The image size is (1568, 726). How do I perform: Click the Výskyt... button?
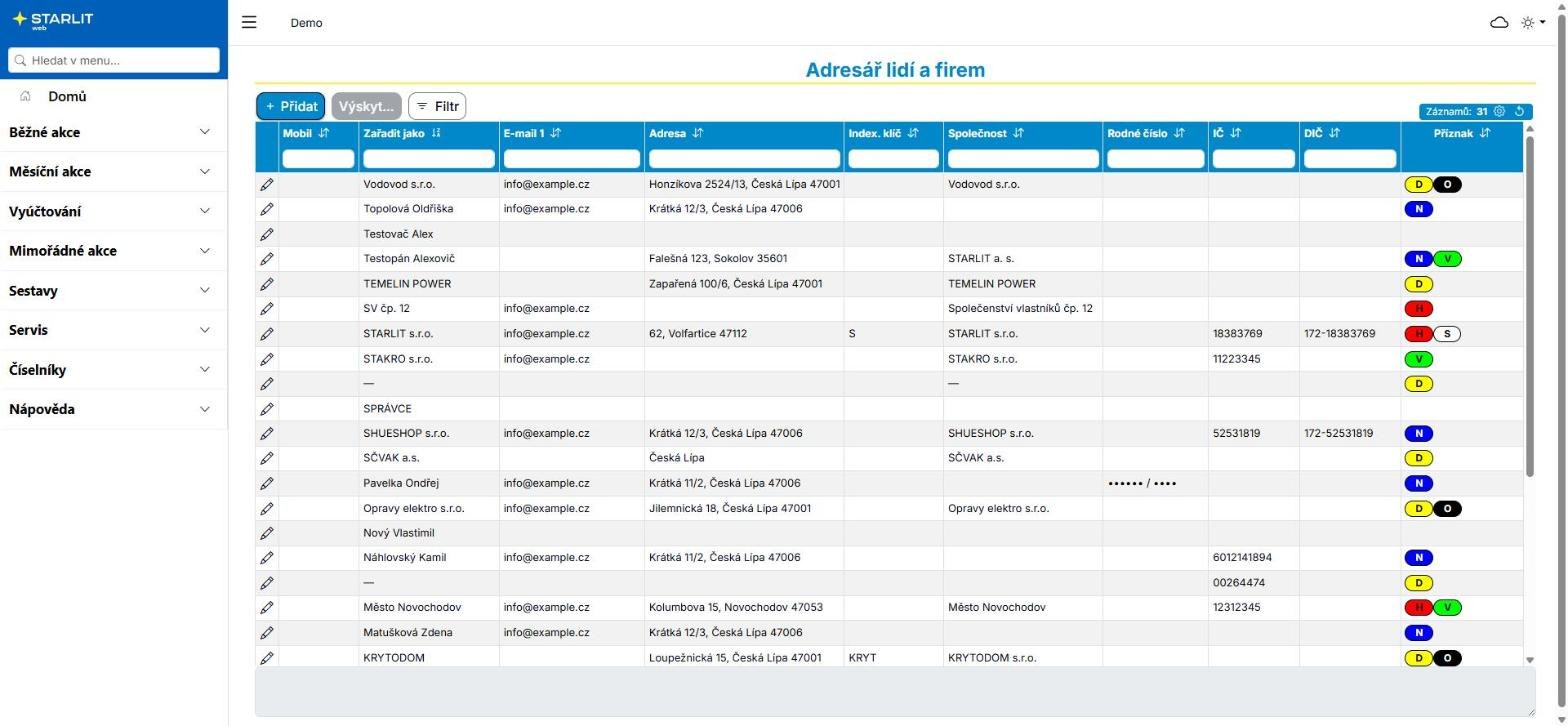tap(367, 106)
